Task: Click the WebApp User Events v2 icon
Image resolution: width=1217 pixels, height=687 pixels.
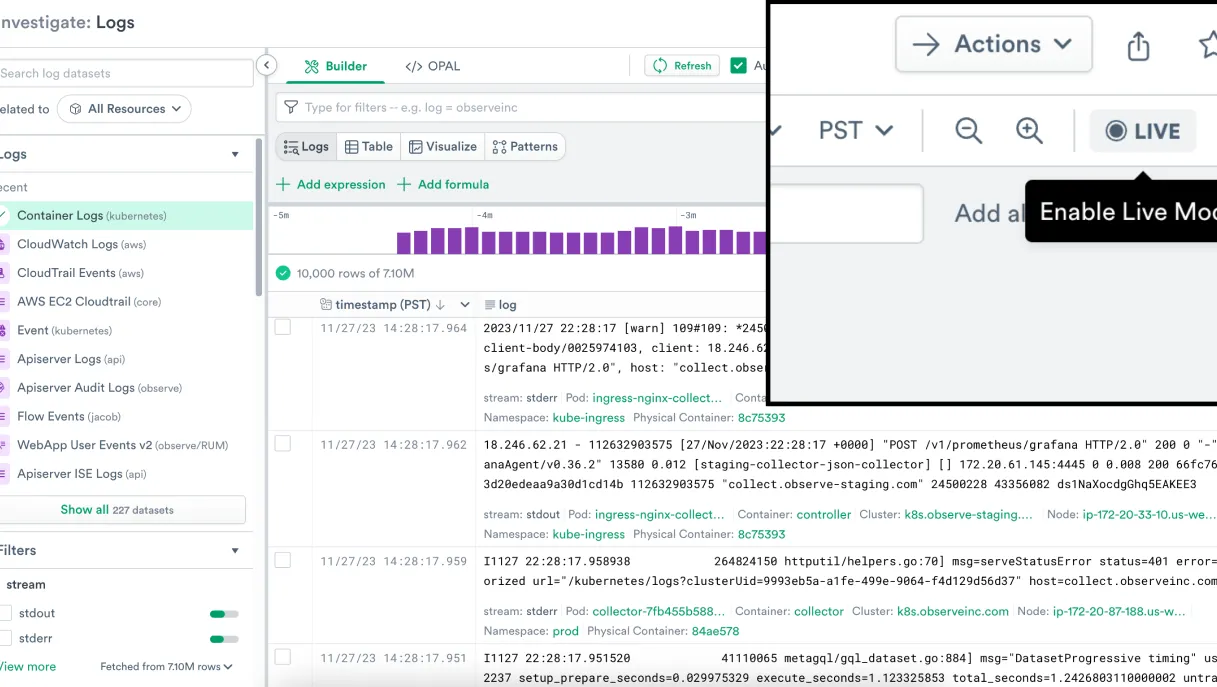Action: 2,445
